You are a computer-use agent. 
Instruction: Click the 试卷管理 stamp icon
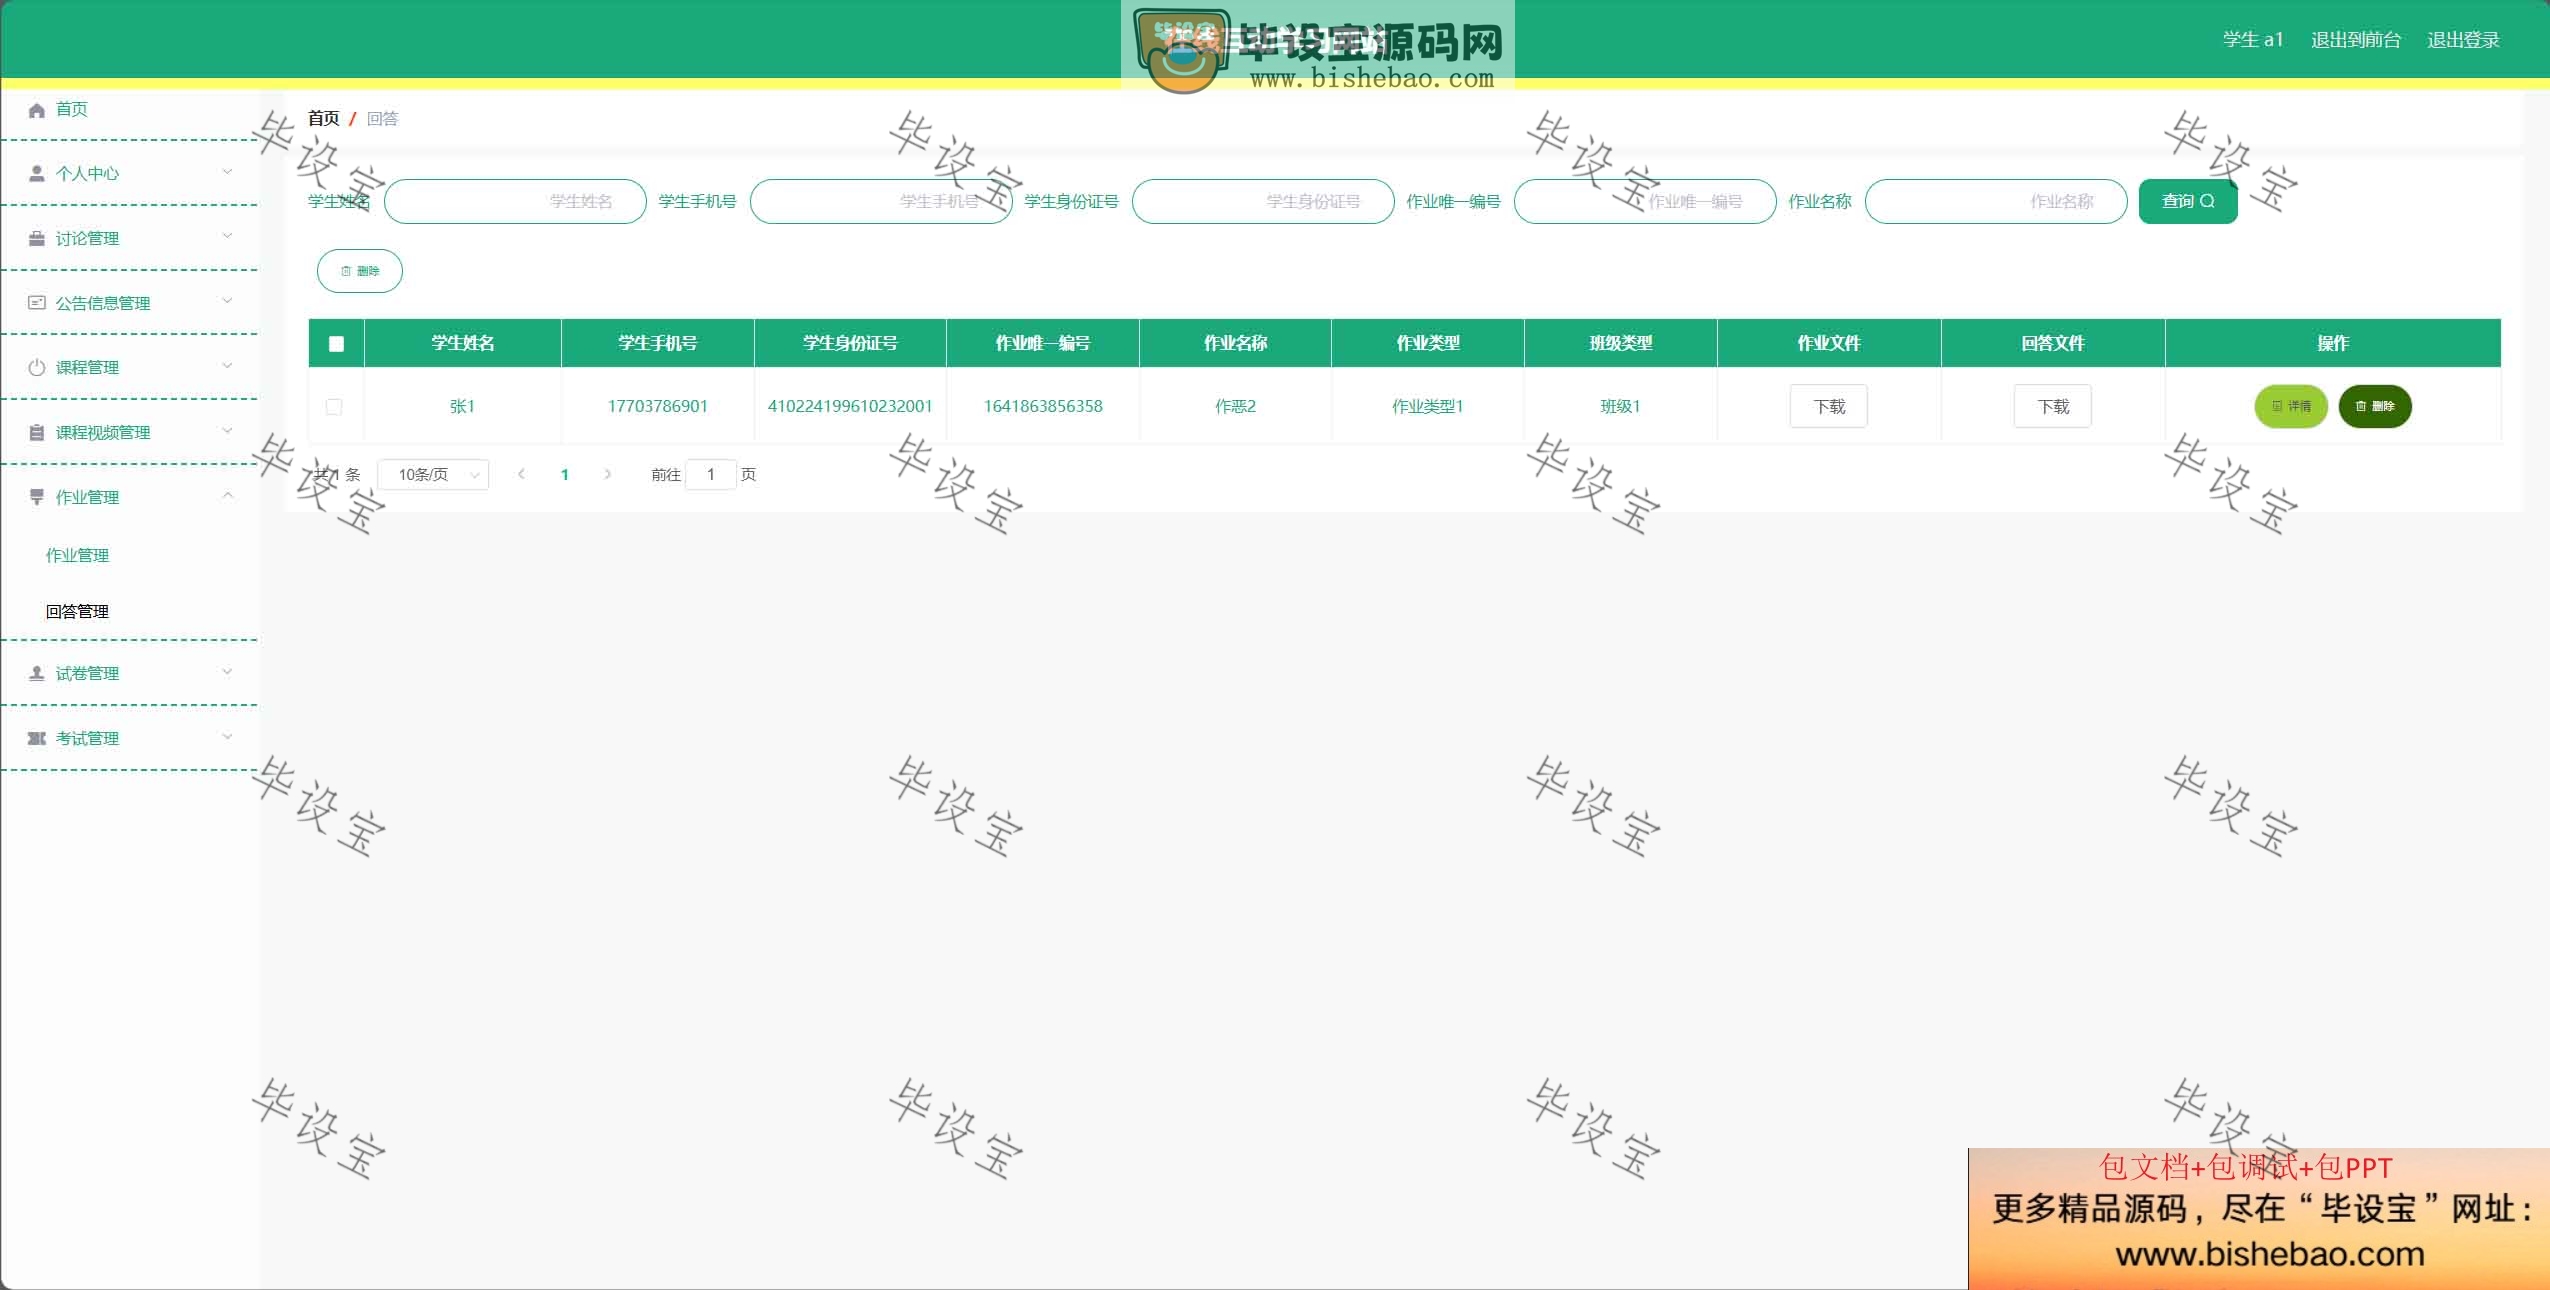click(x=37, y=674)
